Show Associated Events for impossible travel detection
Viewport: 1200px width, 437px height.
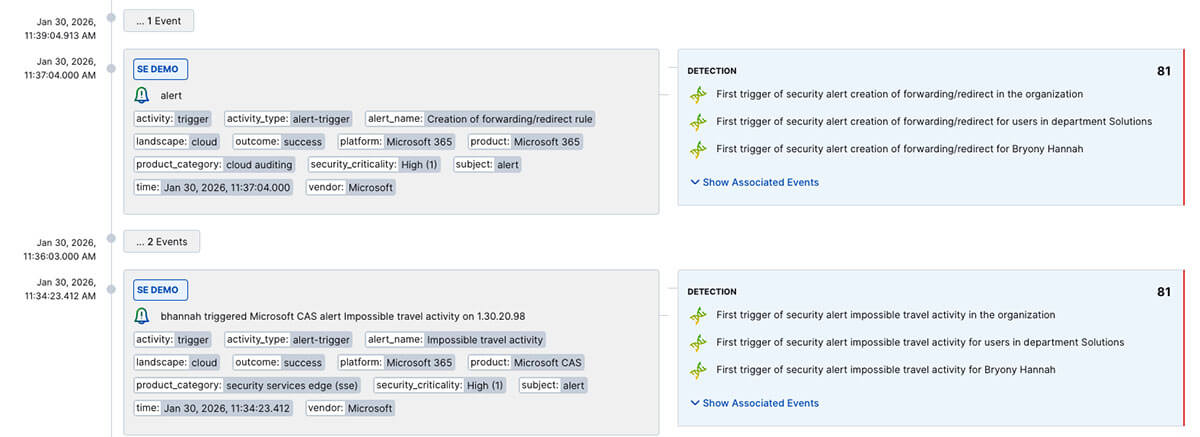[x=754, y=404]
